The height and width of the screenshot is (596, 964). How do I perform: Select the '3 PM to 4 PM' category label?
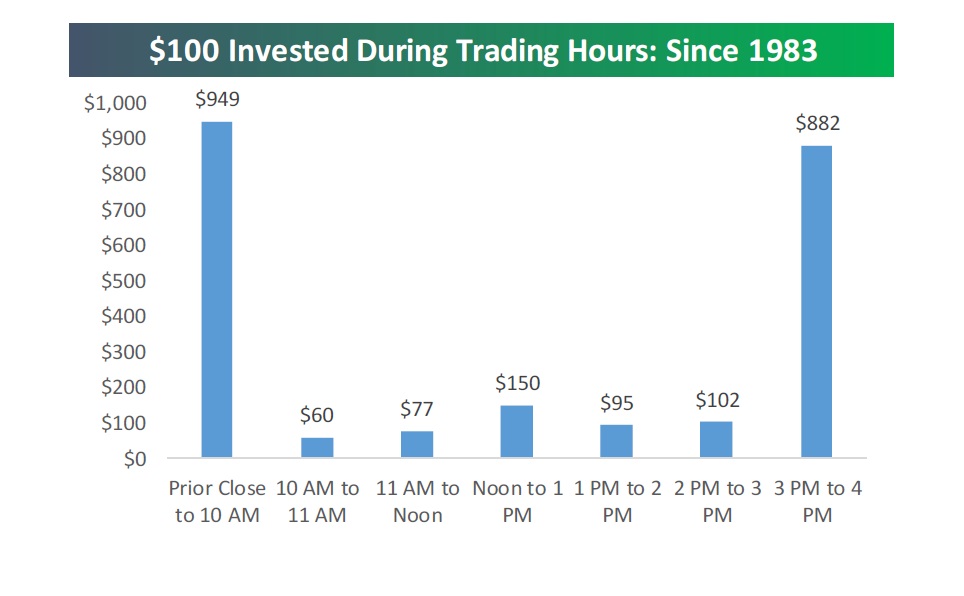point(818,501)
